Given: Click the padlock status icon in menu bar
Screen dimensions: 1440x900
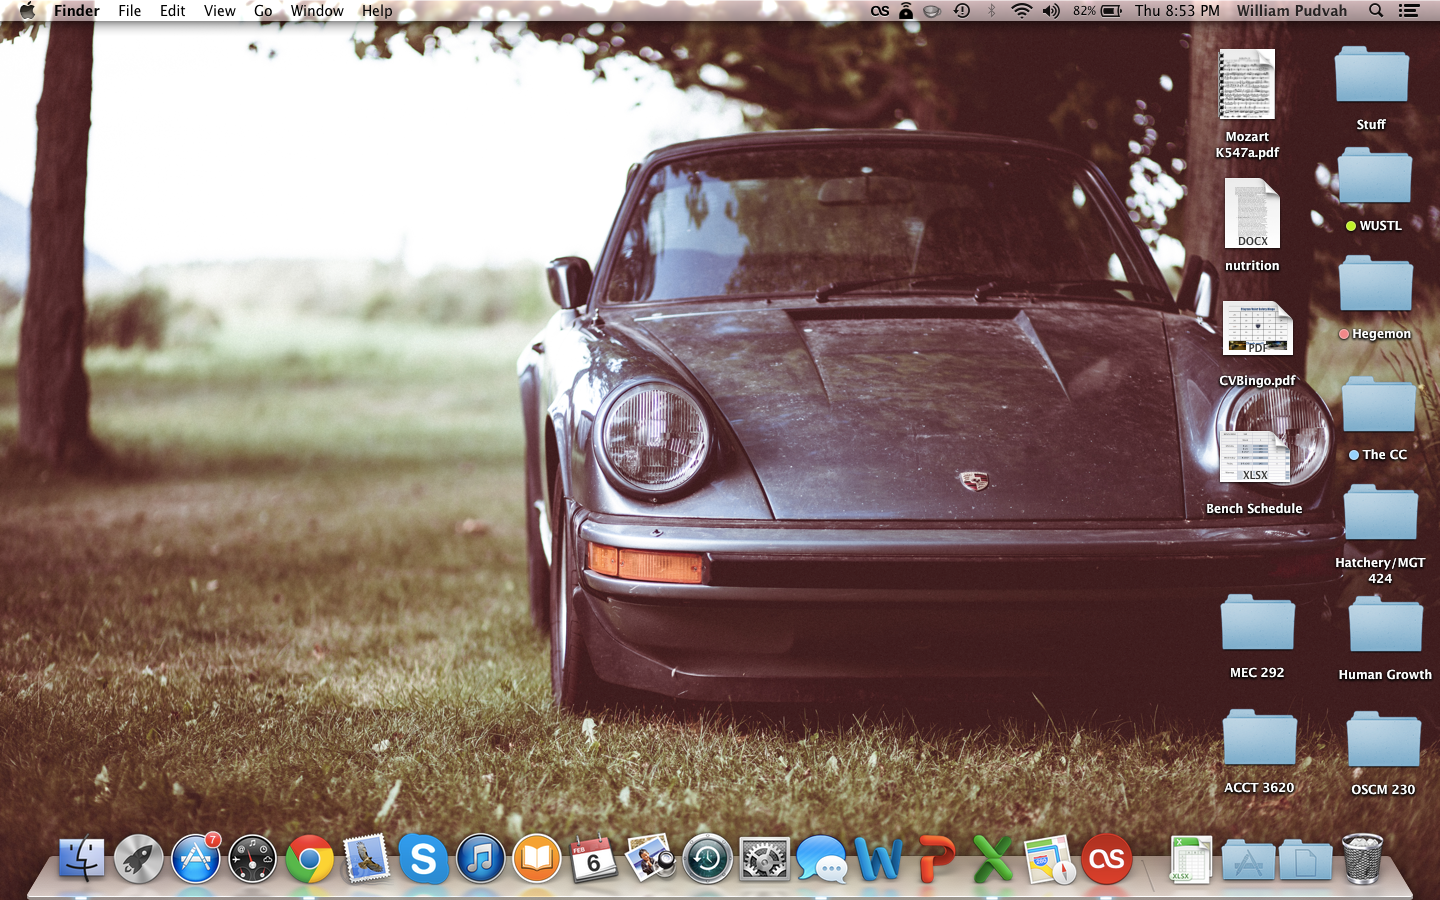Looking at the screenshot, I should [x=906, y=11].
